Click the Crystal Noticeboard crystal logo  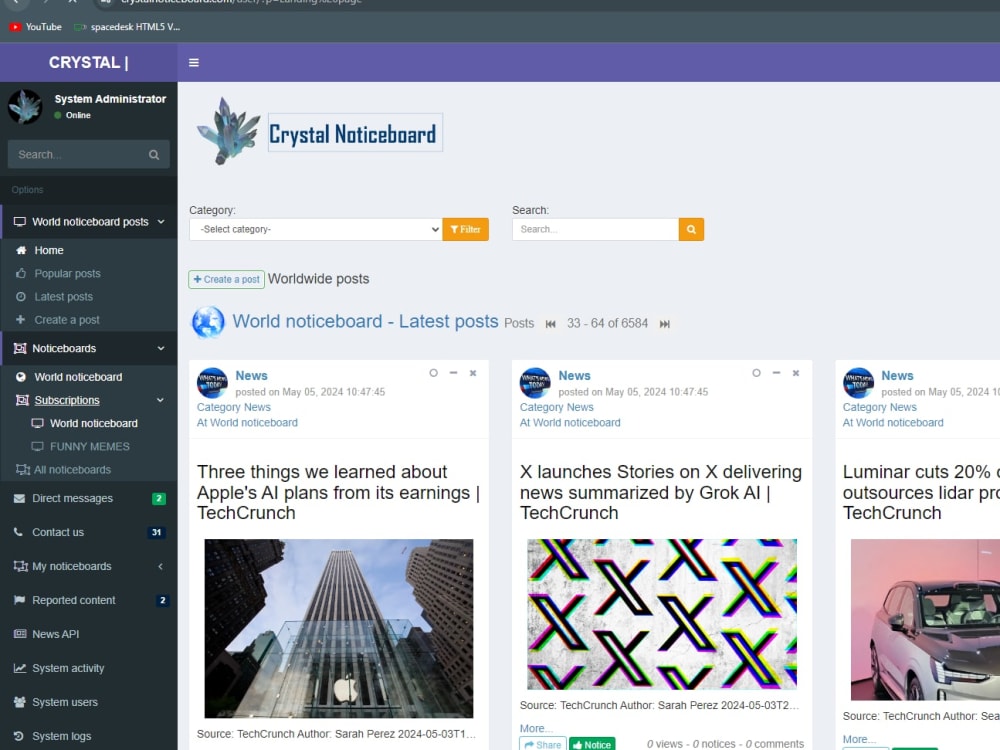point(229,131)
